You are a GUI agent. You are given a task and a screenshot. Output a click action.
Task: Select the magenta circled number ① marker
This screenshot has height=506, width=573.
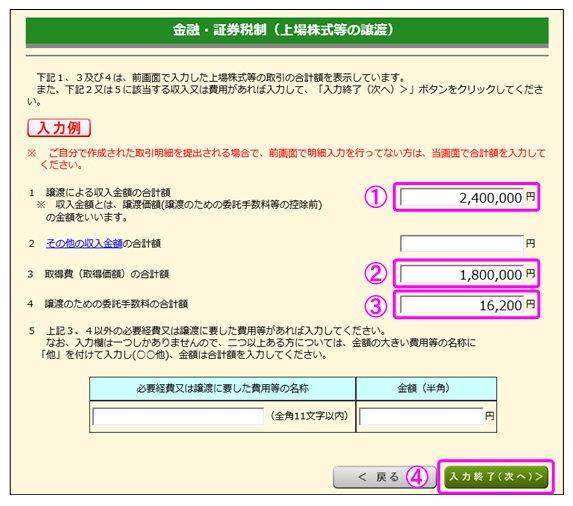coord(376,197)
